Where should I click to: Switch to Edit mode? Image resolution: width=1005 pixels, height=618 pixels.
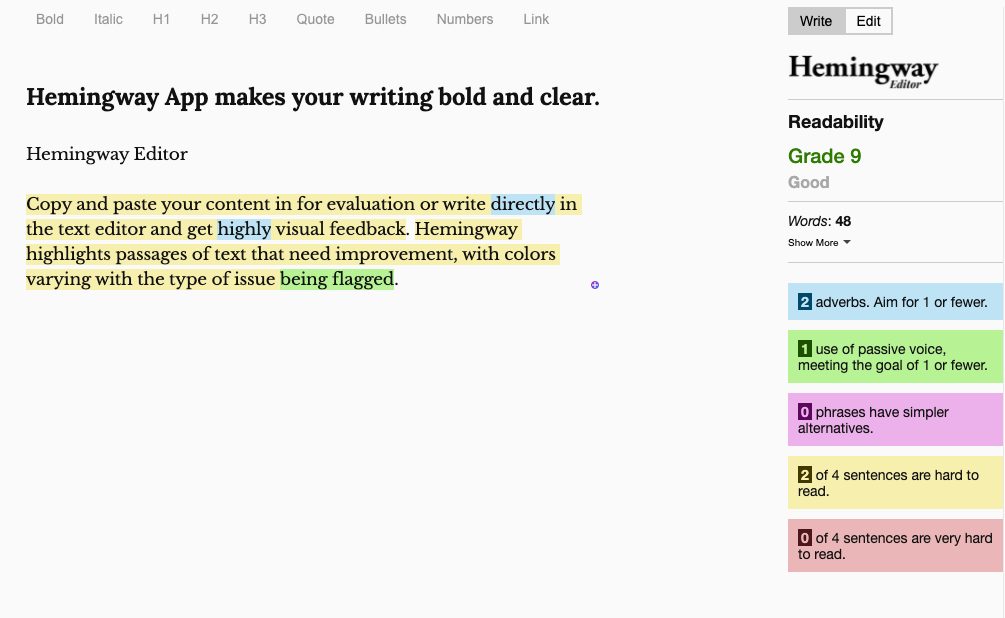pos(867,20)
